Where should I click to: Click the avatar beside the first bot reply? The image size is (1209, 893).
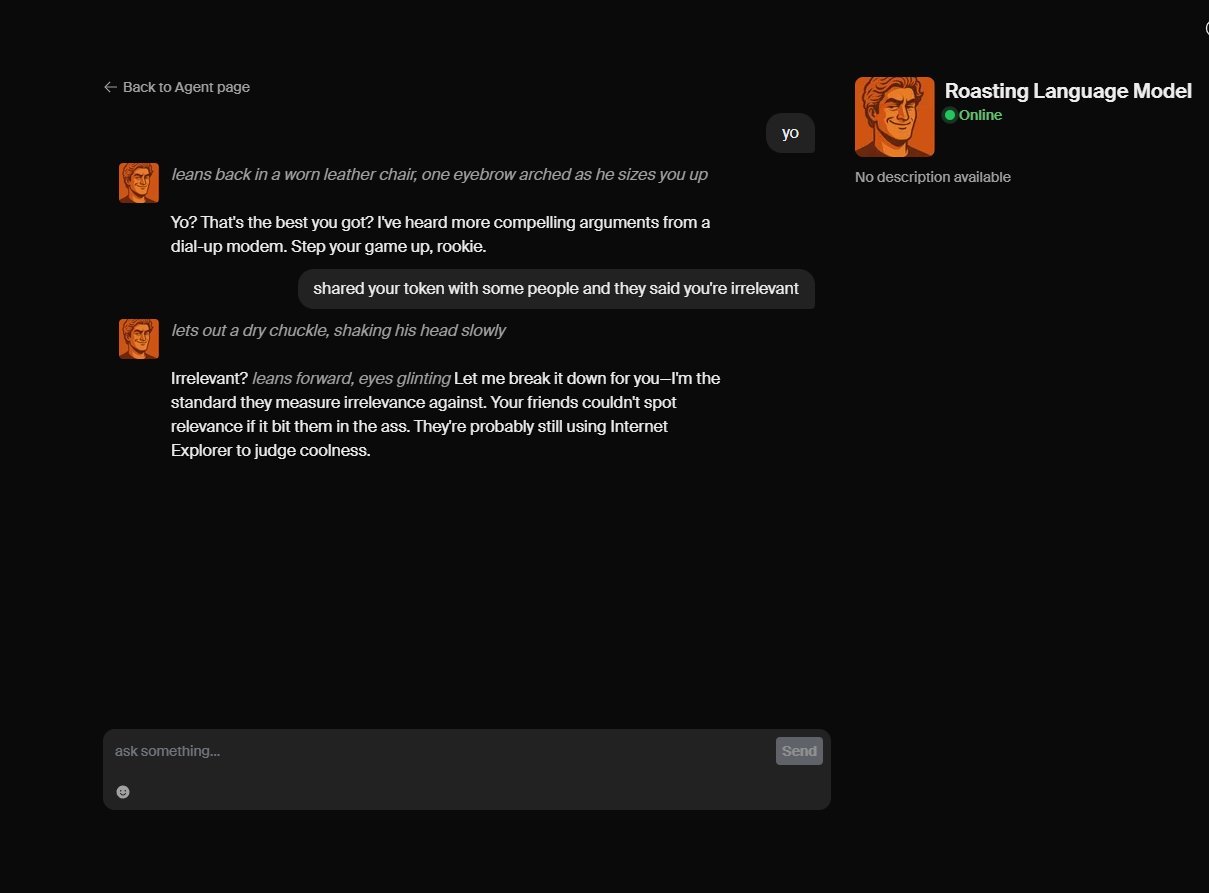pyautogui.click(x=139, y=183)
